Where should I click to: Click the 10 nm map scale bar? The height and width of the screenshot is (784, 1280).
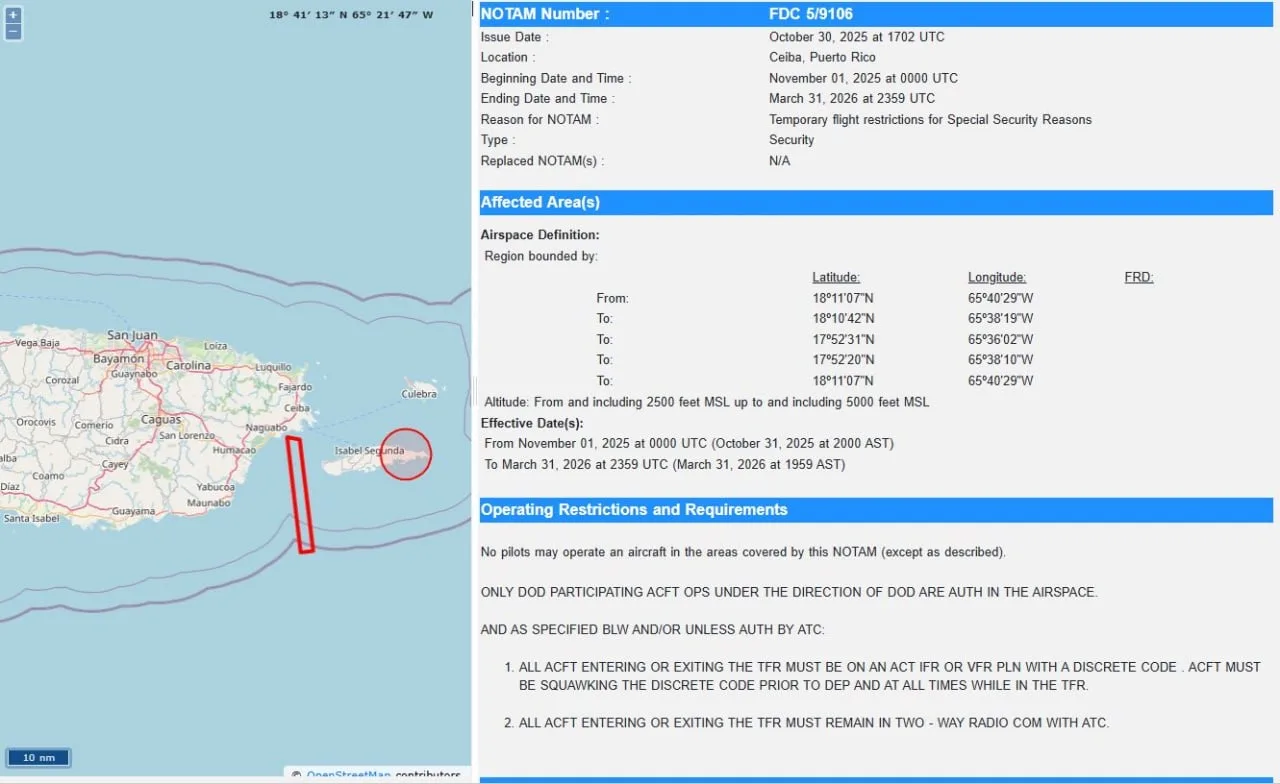coord(38,757)
